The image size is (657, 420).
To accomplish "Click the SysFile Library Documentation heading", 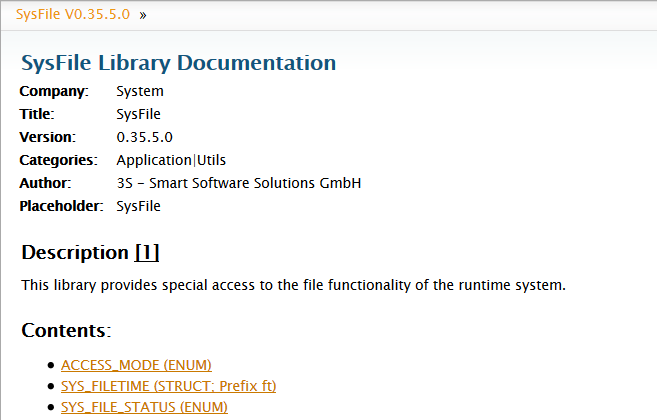I will [x=178, y=63].
